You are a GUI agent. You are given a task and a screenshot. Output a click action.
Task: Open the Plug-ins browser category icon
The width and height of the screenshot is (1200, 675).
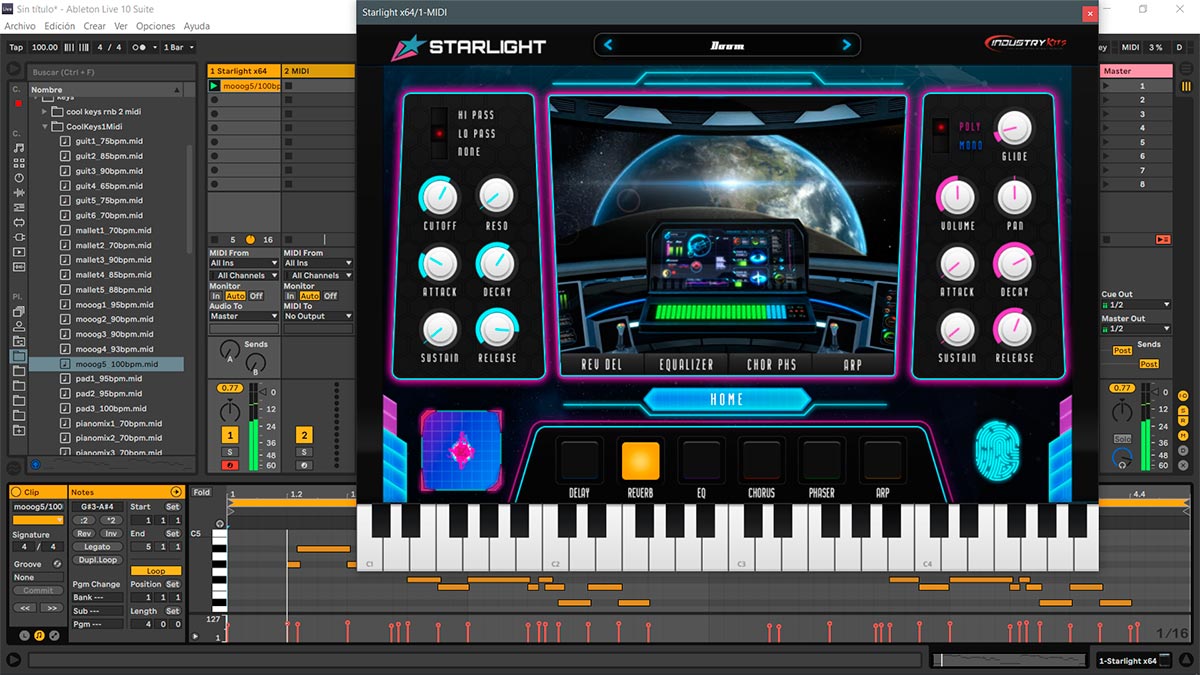(x=18, y=237)
